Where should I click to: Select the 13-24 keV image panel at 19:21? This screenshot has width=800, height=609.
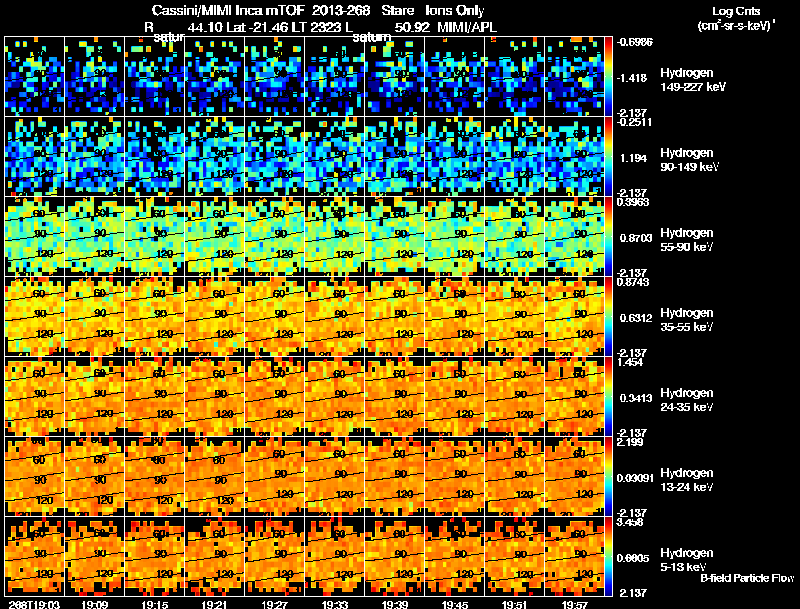pos(214,477)
